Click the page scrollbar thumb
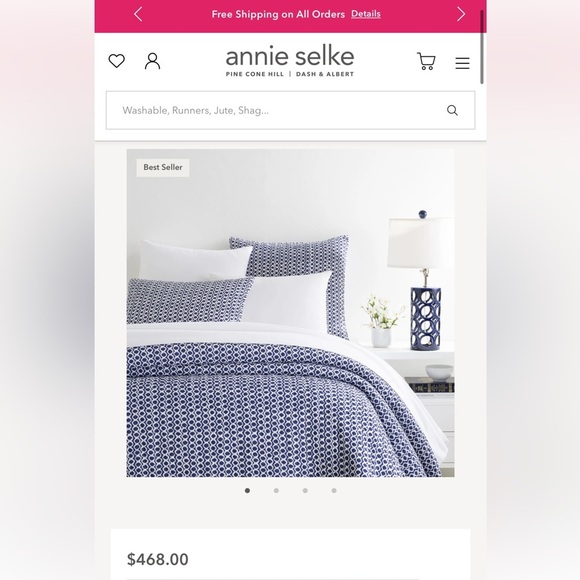Screen dimensions: 580x580 (x=482, y=47)
